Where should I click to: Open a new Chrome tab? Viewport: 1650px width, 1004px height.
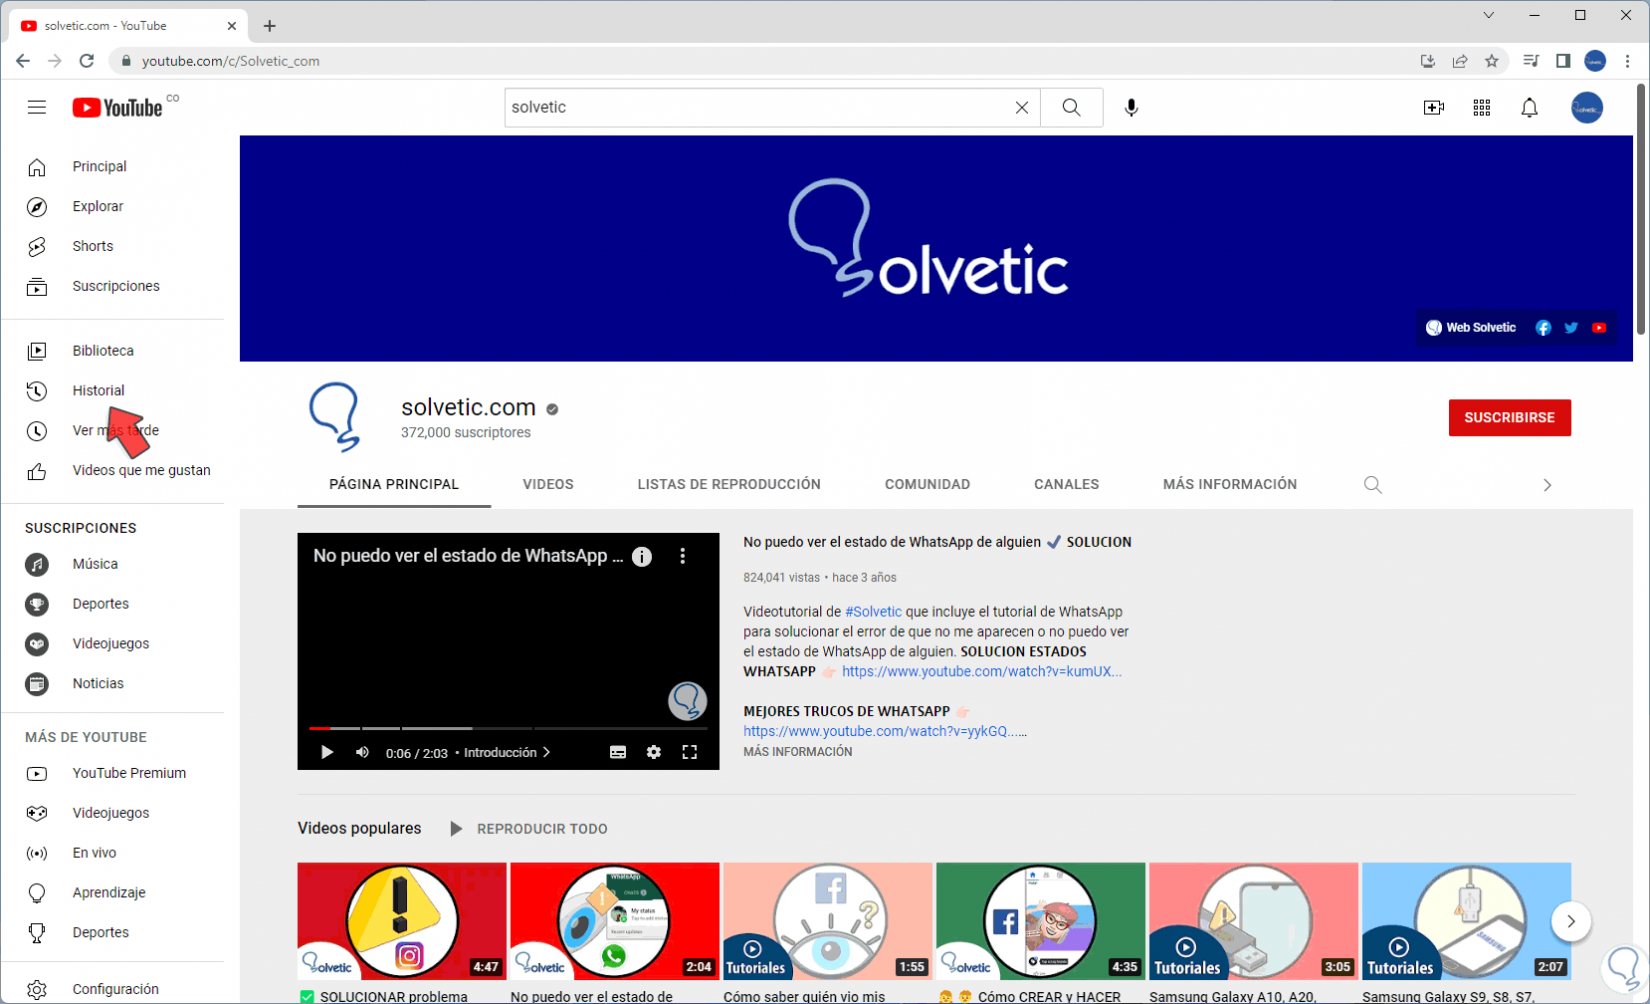tap(270, 26)
